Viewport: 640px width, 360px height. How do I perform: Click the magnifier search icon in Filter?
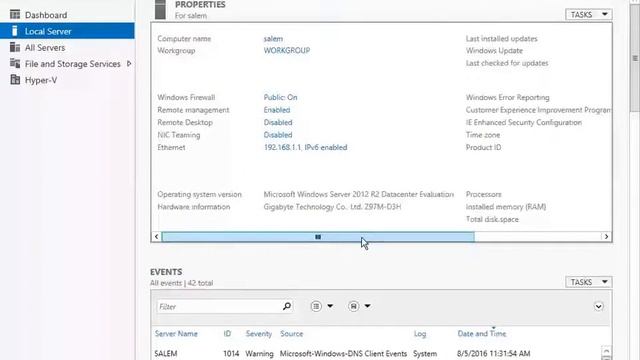point(287,306)
